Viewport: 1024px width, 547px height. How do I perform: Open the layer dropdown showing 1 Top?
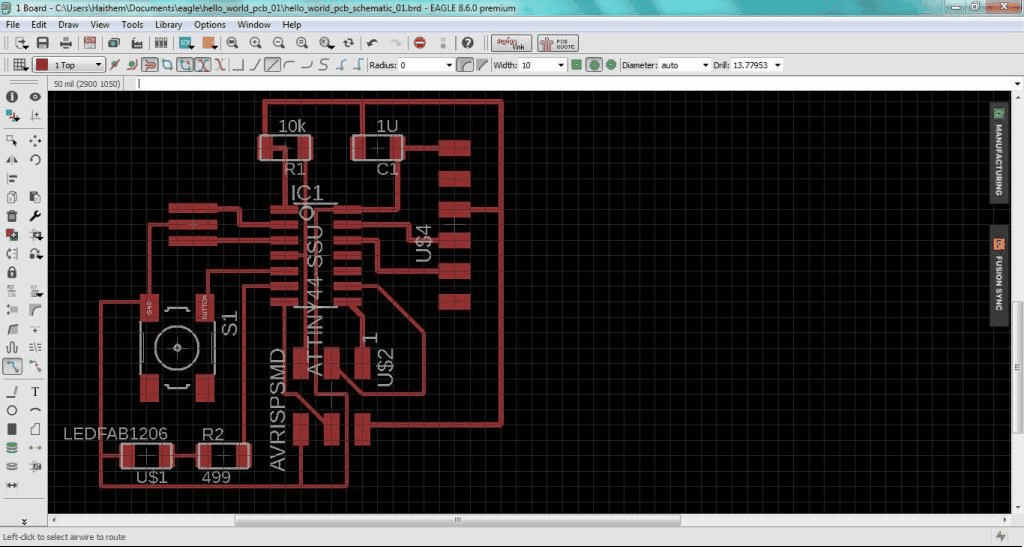coord(69,65)
